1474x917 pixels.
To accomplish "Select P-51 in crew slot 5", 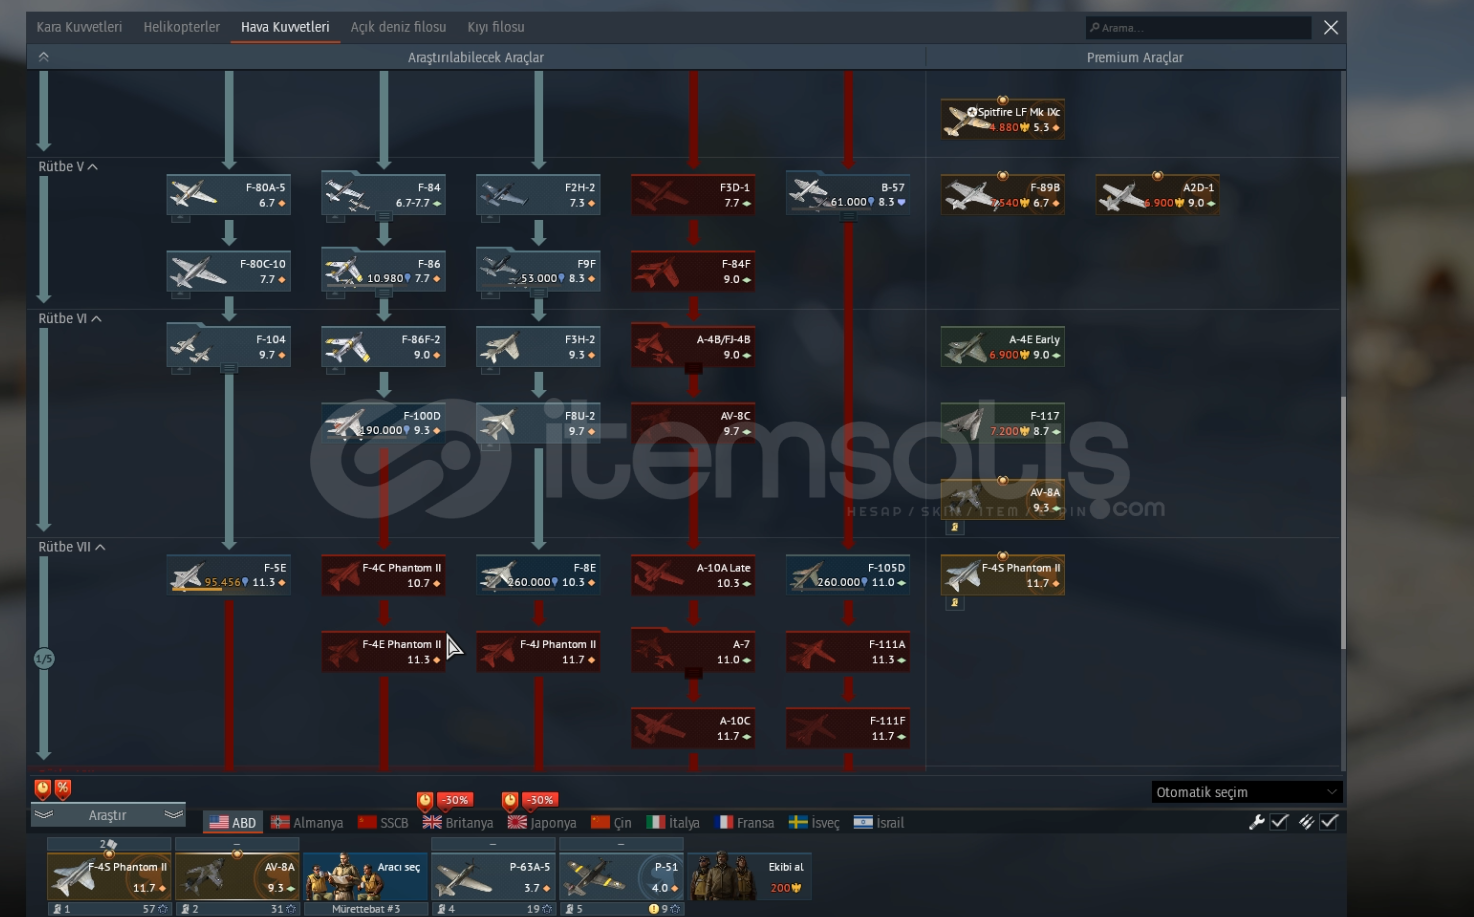I will tap(621, 876).
